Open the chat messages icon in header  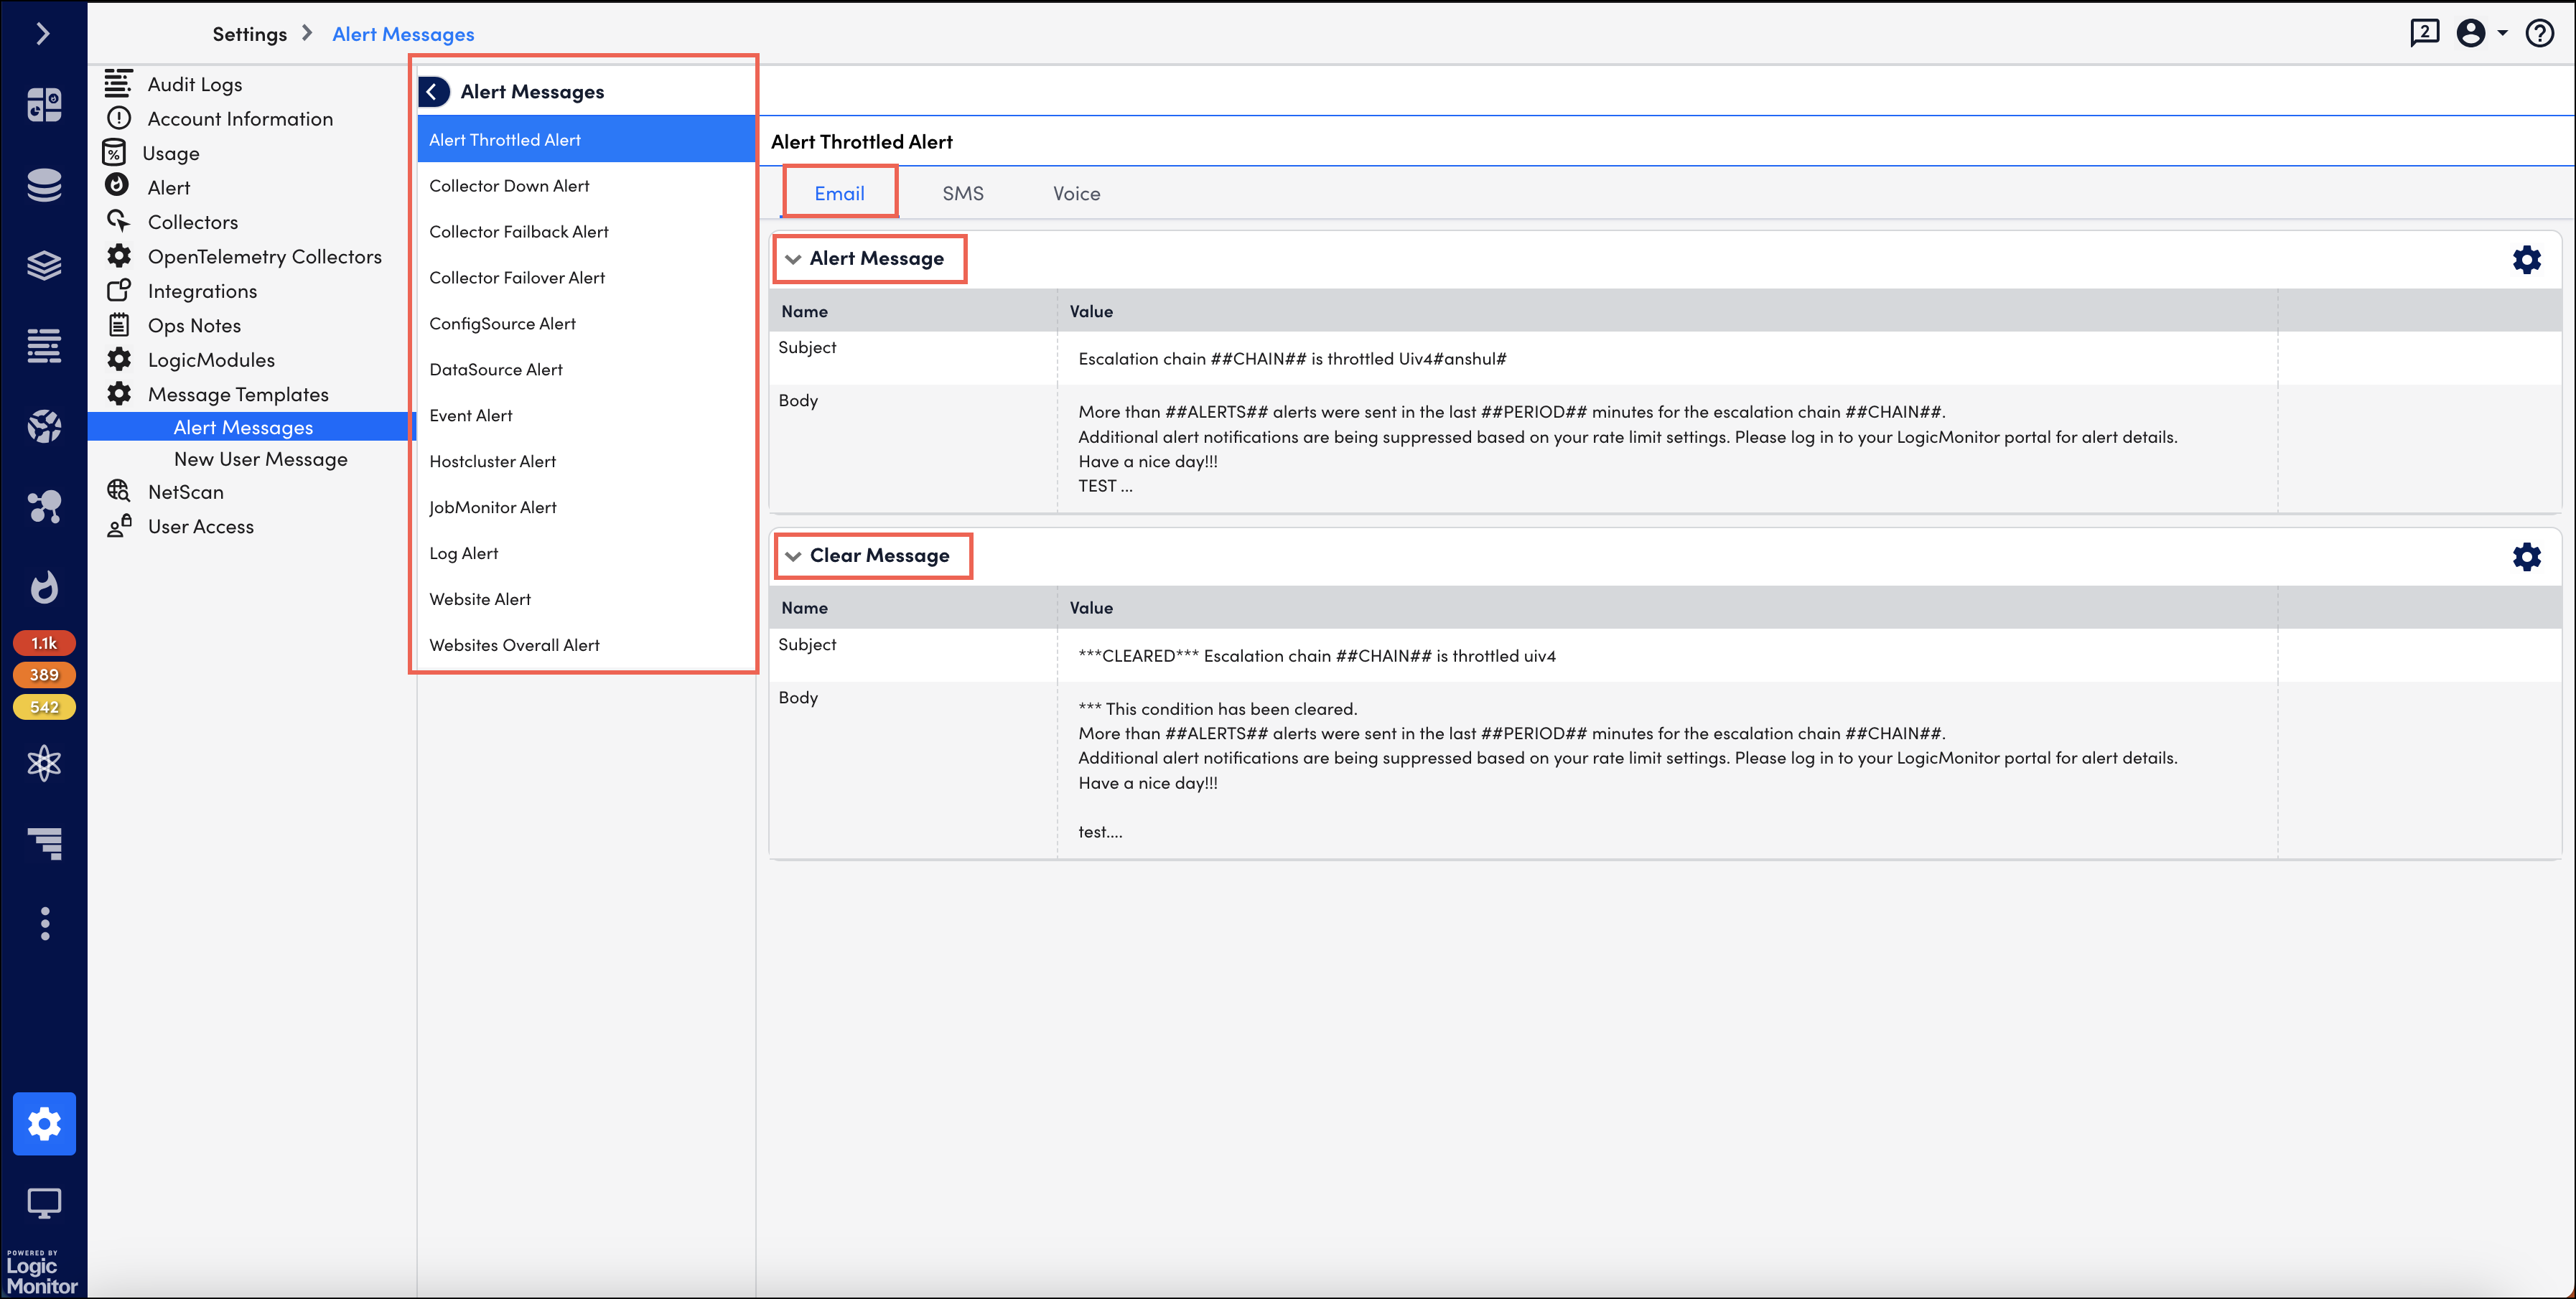tap(2424, 33)
